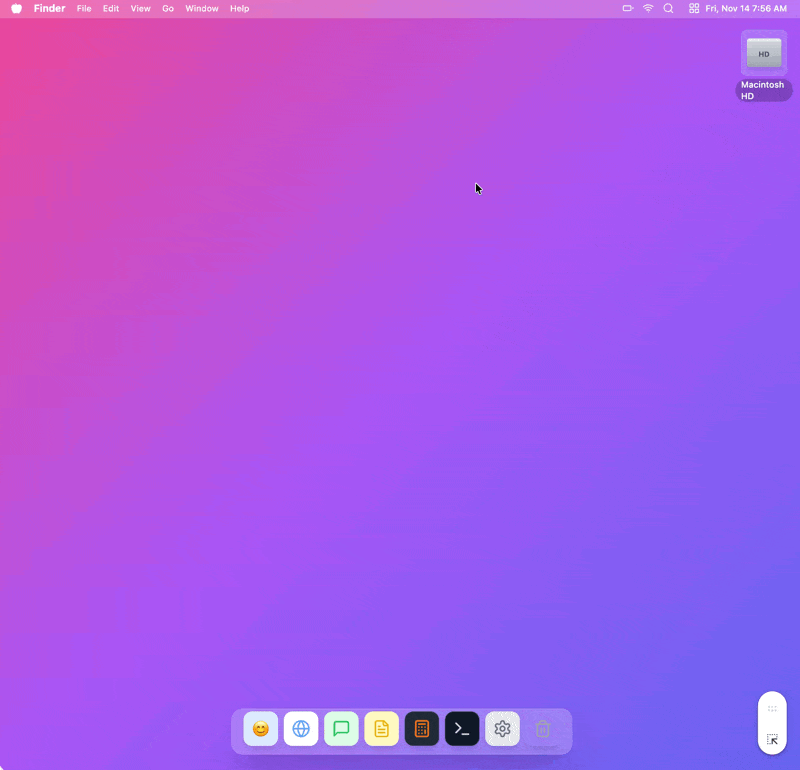Open Finder from the dock
This screenshot has width=800, height=770.
261,729
